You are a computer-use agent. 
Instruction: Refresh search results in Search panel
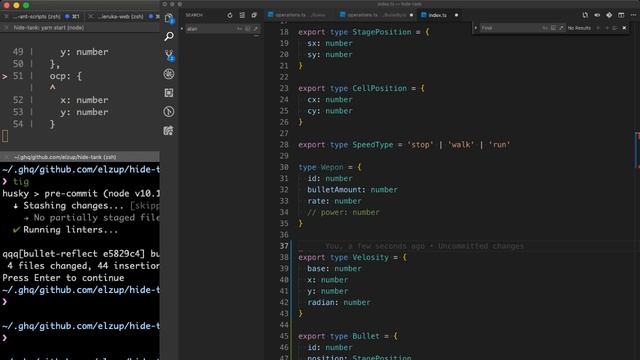pyautogui.click(x=230, y=15)
